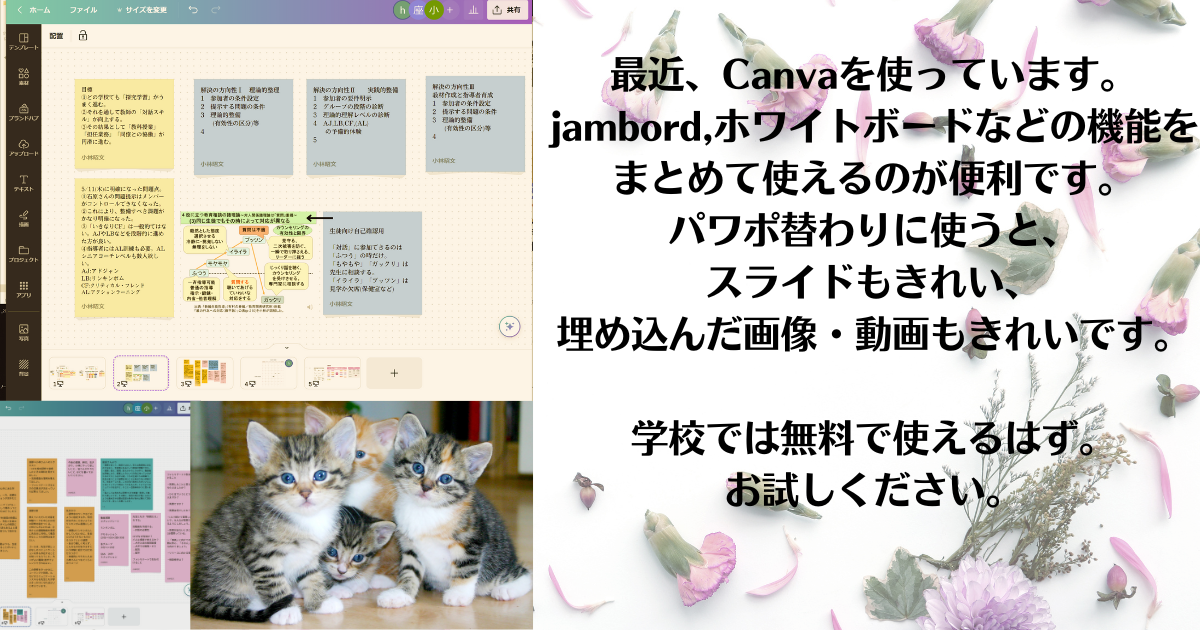Select the 解決の方向性Ⅰ 理論的整理 sticky note
This screenshot has height=630, width=1200.
coord(243,125)
